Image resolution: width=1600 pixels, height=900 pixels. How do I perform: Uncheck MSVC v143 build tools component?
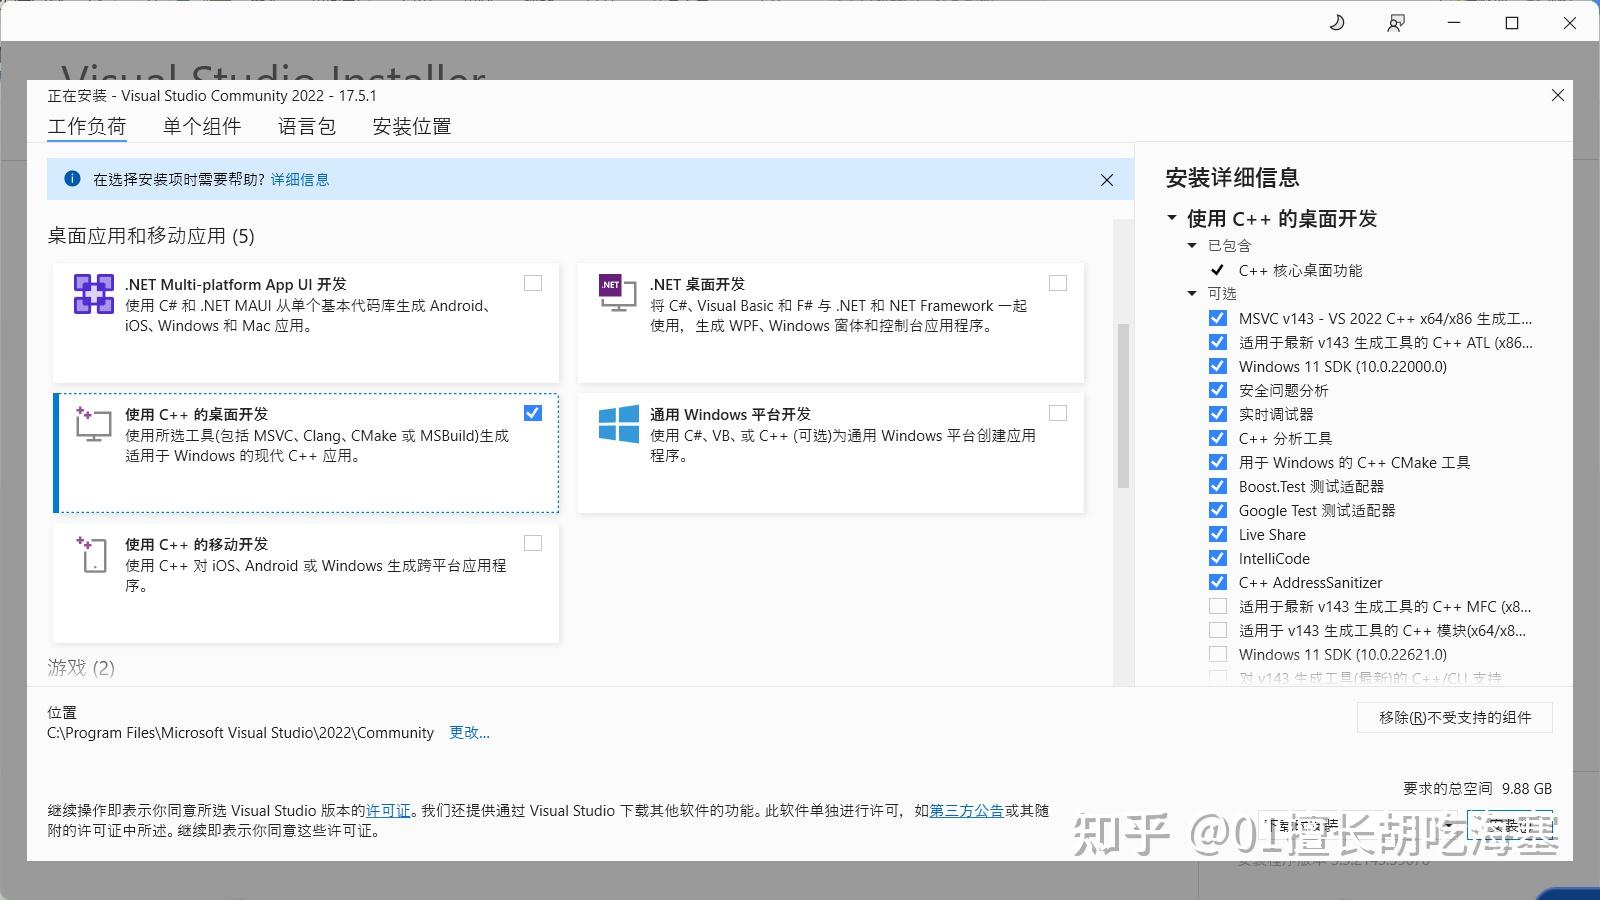point(1217,318)
